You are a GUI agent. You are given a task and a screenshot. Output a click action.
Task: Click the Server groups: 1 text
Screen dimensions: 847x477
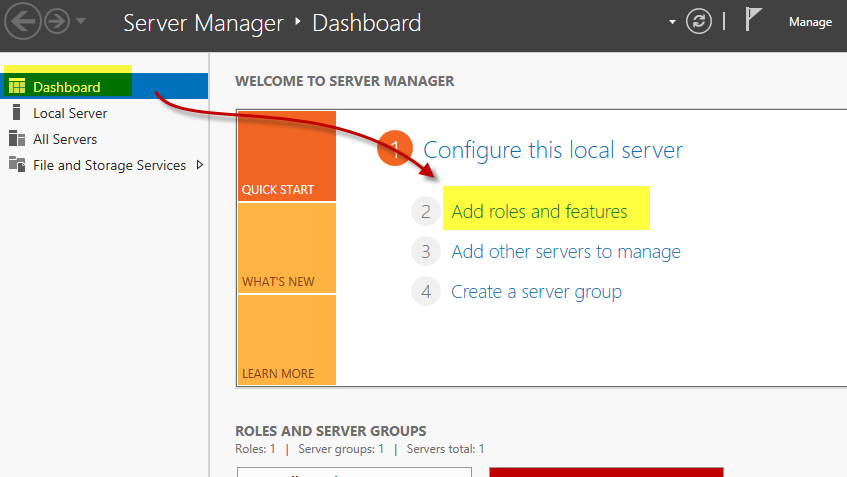tap(341, 449)
